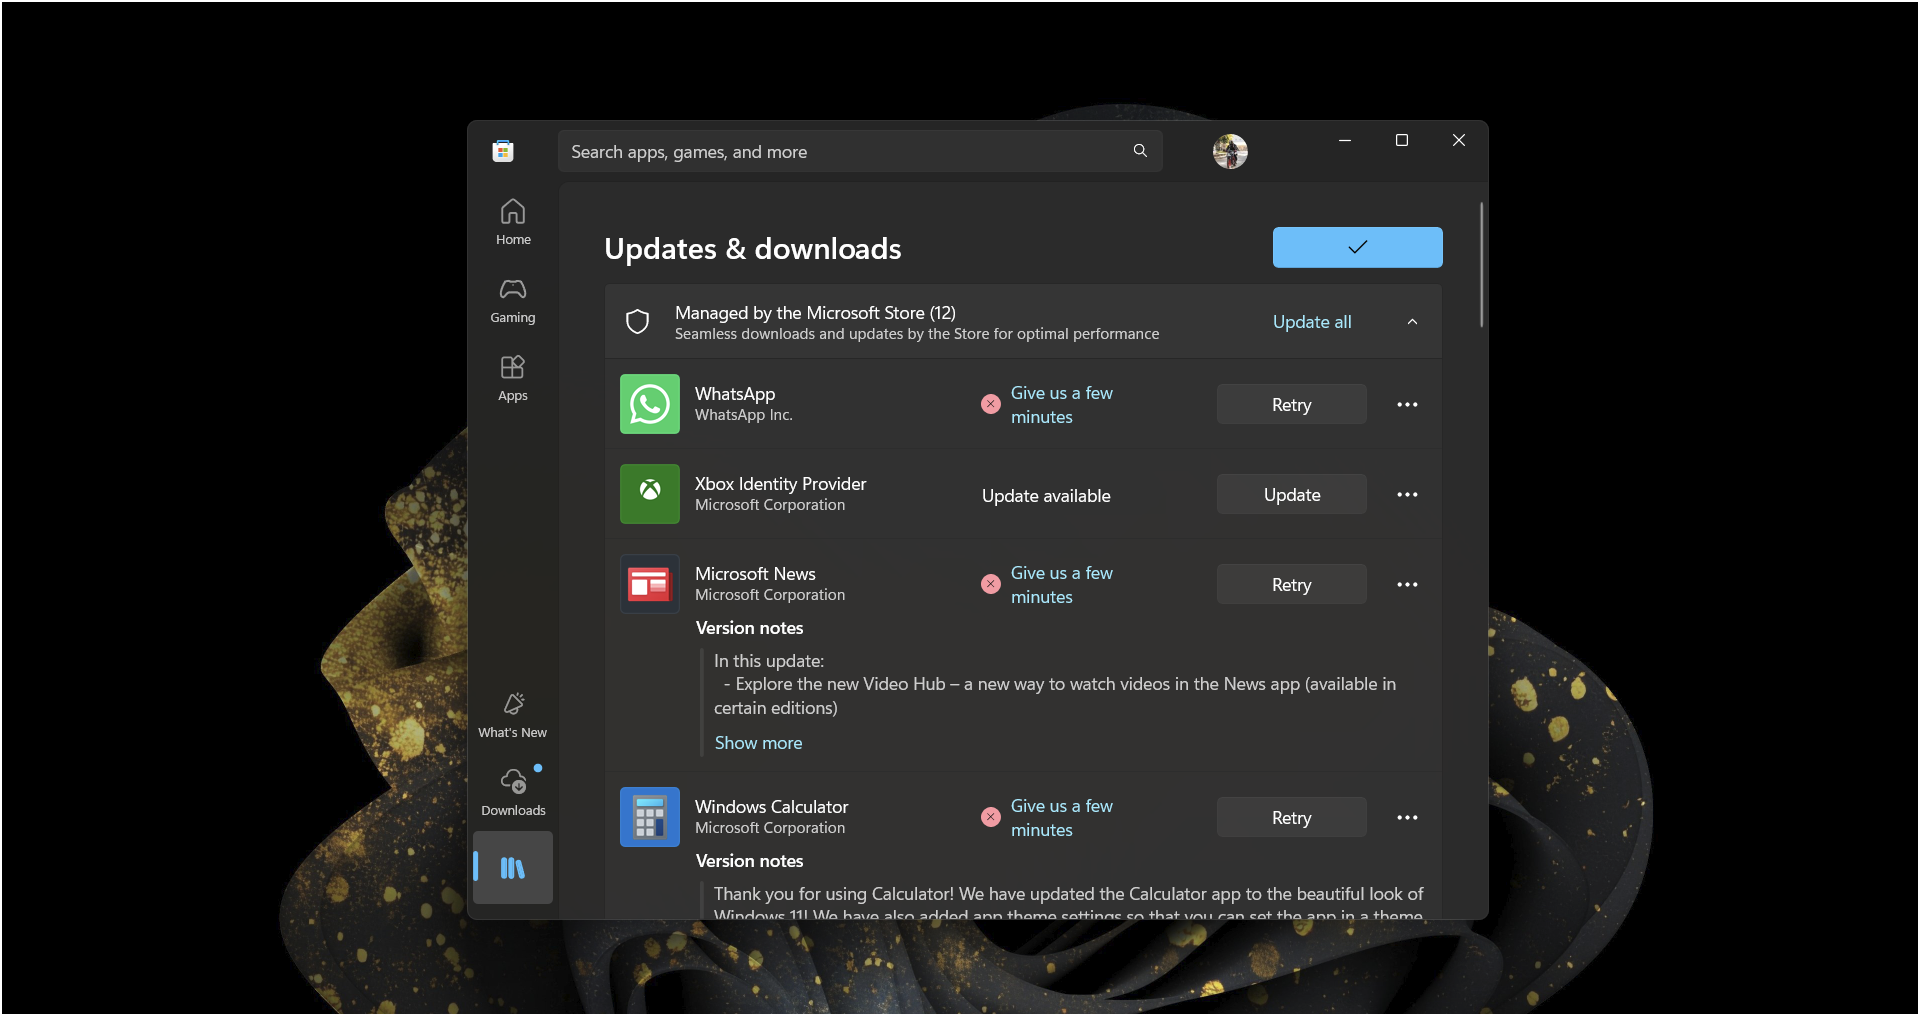
Task: Open the user profile avatar
Action: tap(1230, 151)
